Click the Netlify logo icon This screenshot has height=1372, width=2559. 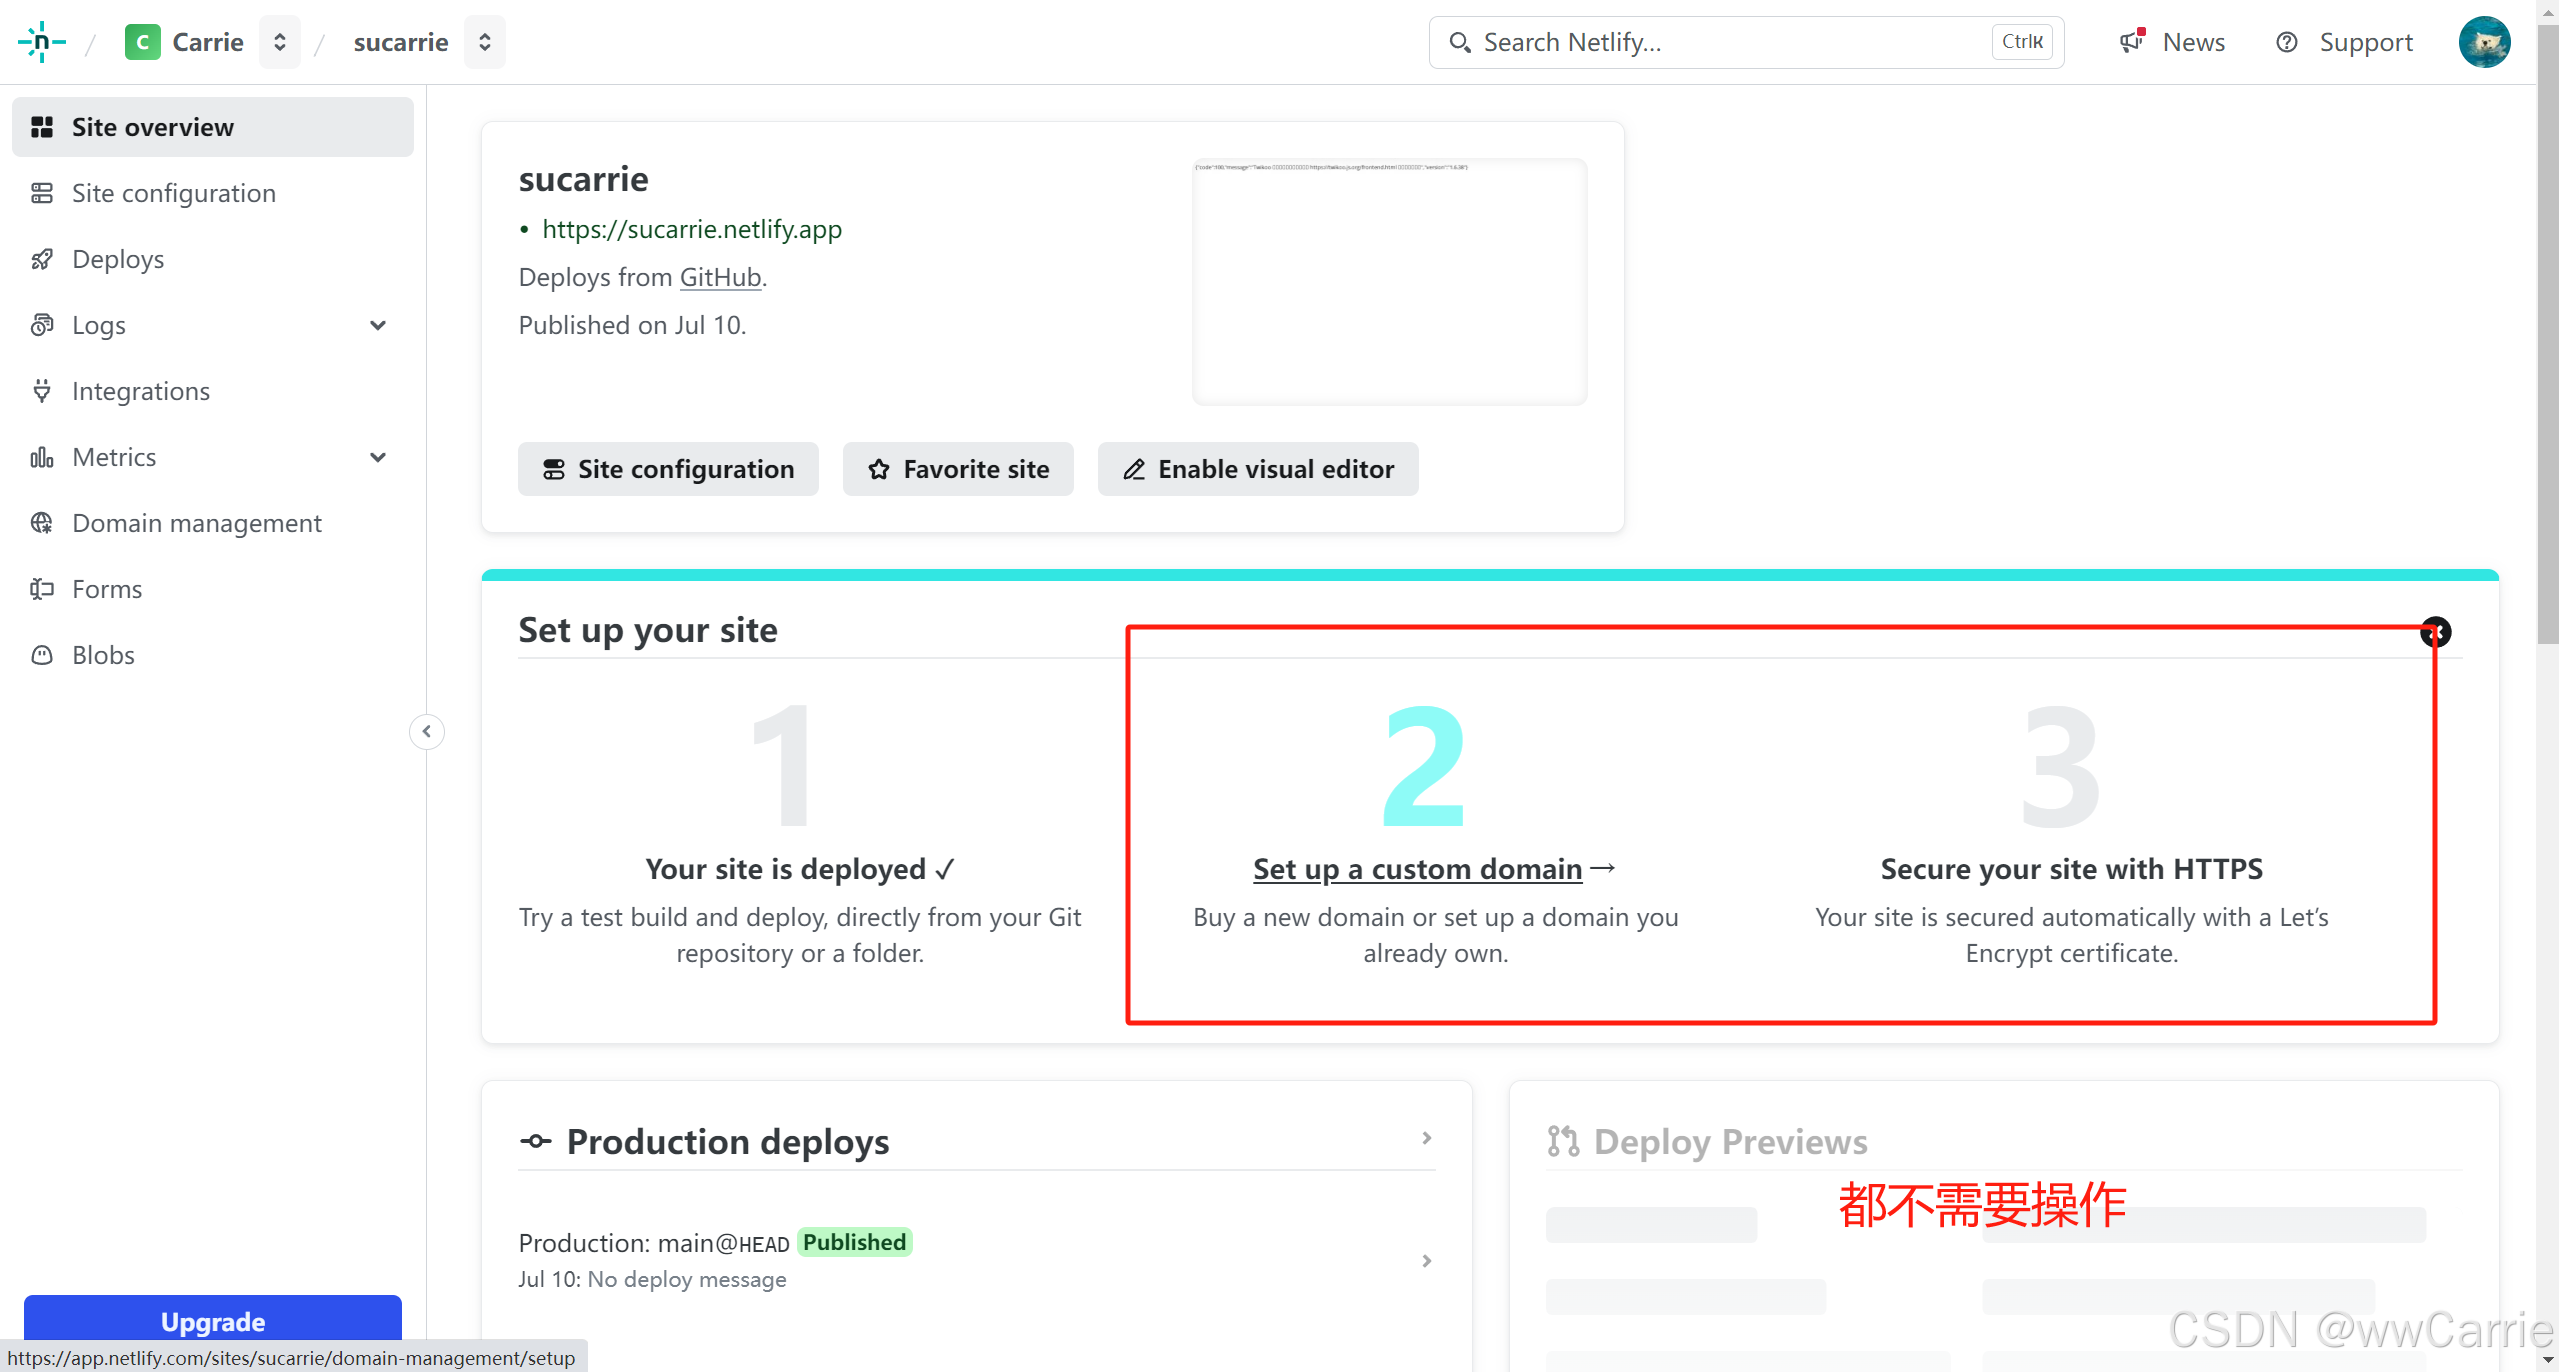tap(41, 42)
